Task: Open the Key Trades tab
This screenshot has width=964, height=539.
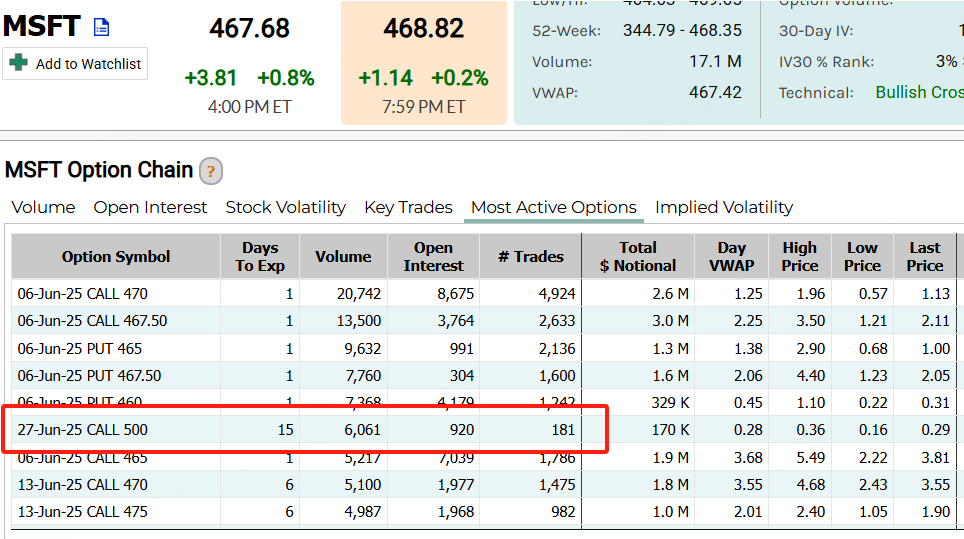Action: tap(408, 207)
